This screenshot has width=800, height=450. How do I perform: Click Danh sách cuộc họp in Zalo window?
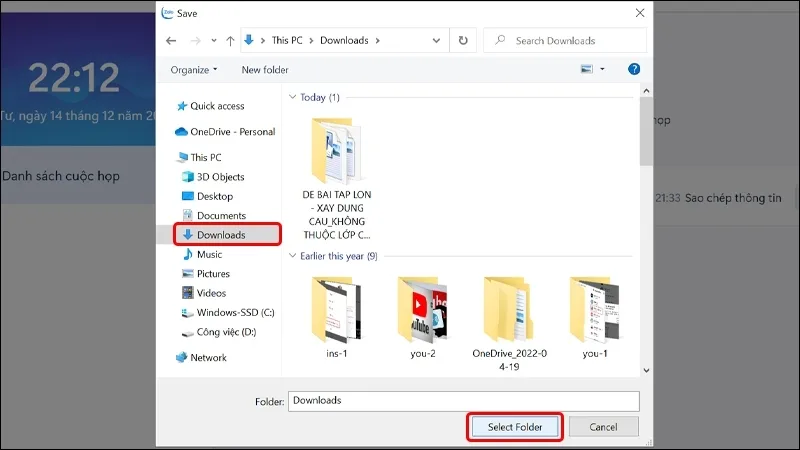[61, 176]
